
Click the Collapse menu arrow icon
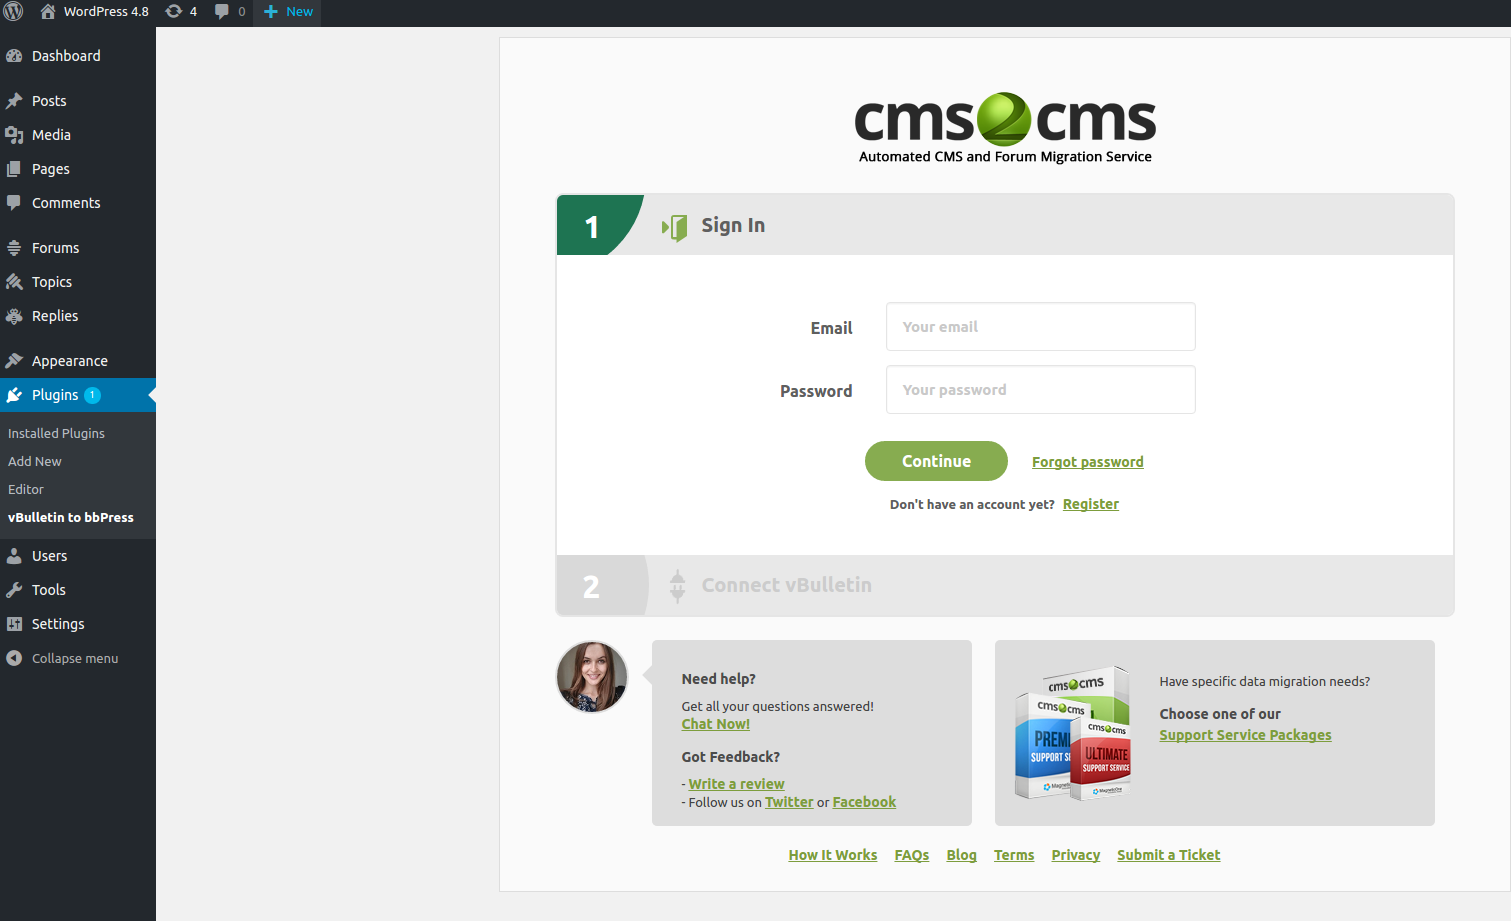click(14, 658)
